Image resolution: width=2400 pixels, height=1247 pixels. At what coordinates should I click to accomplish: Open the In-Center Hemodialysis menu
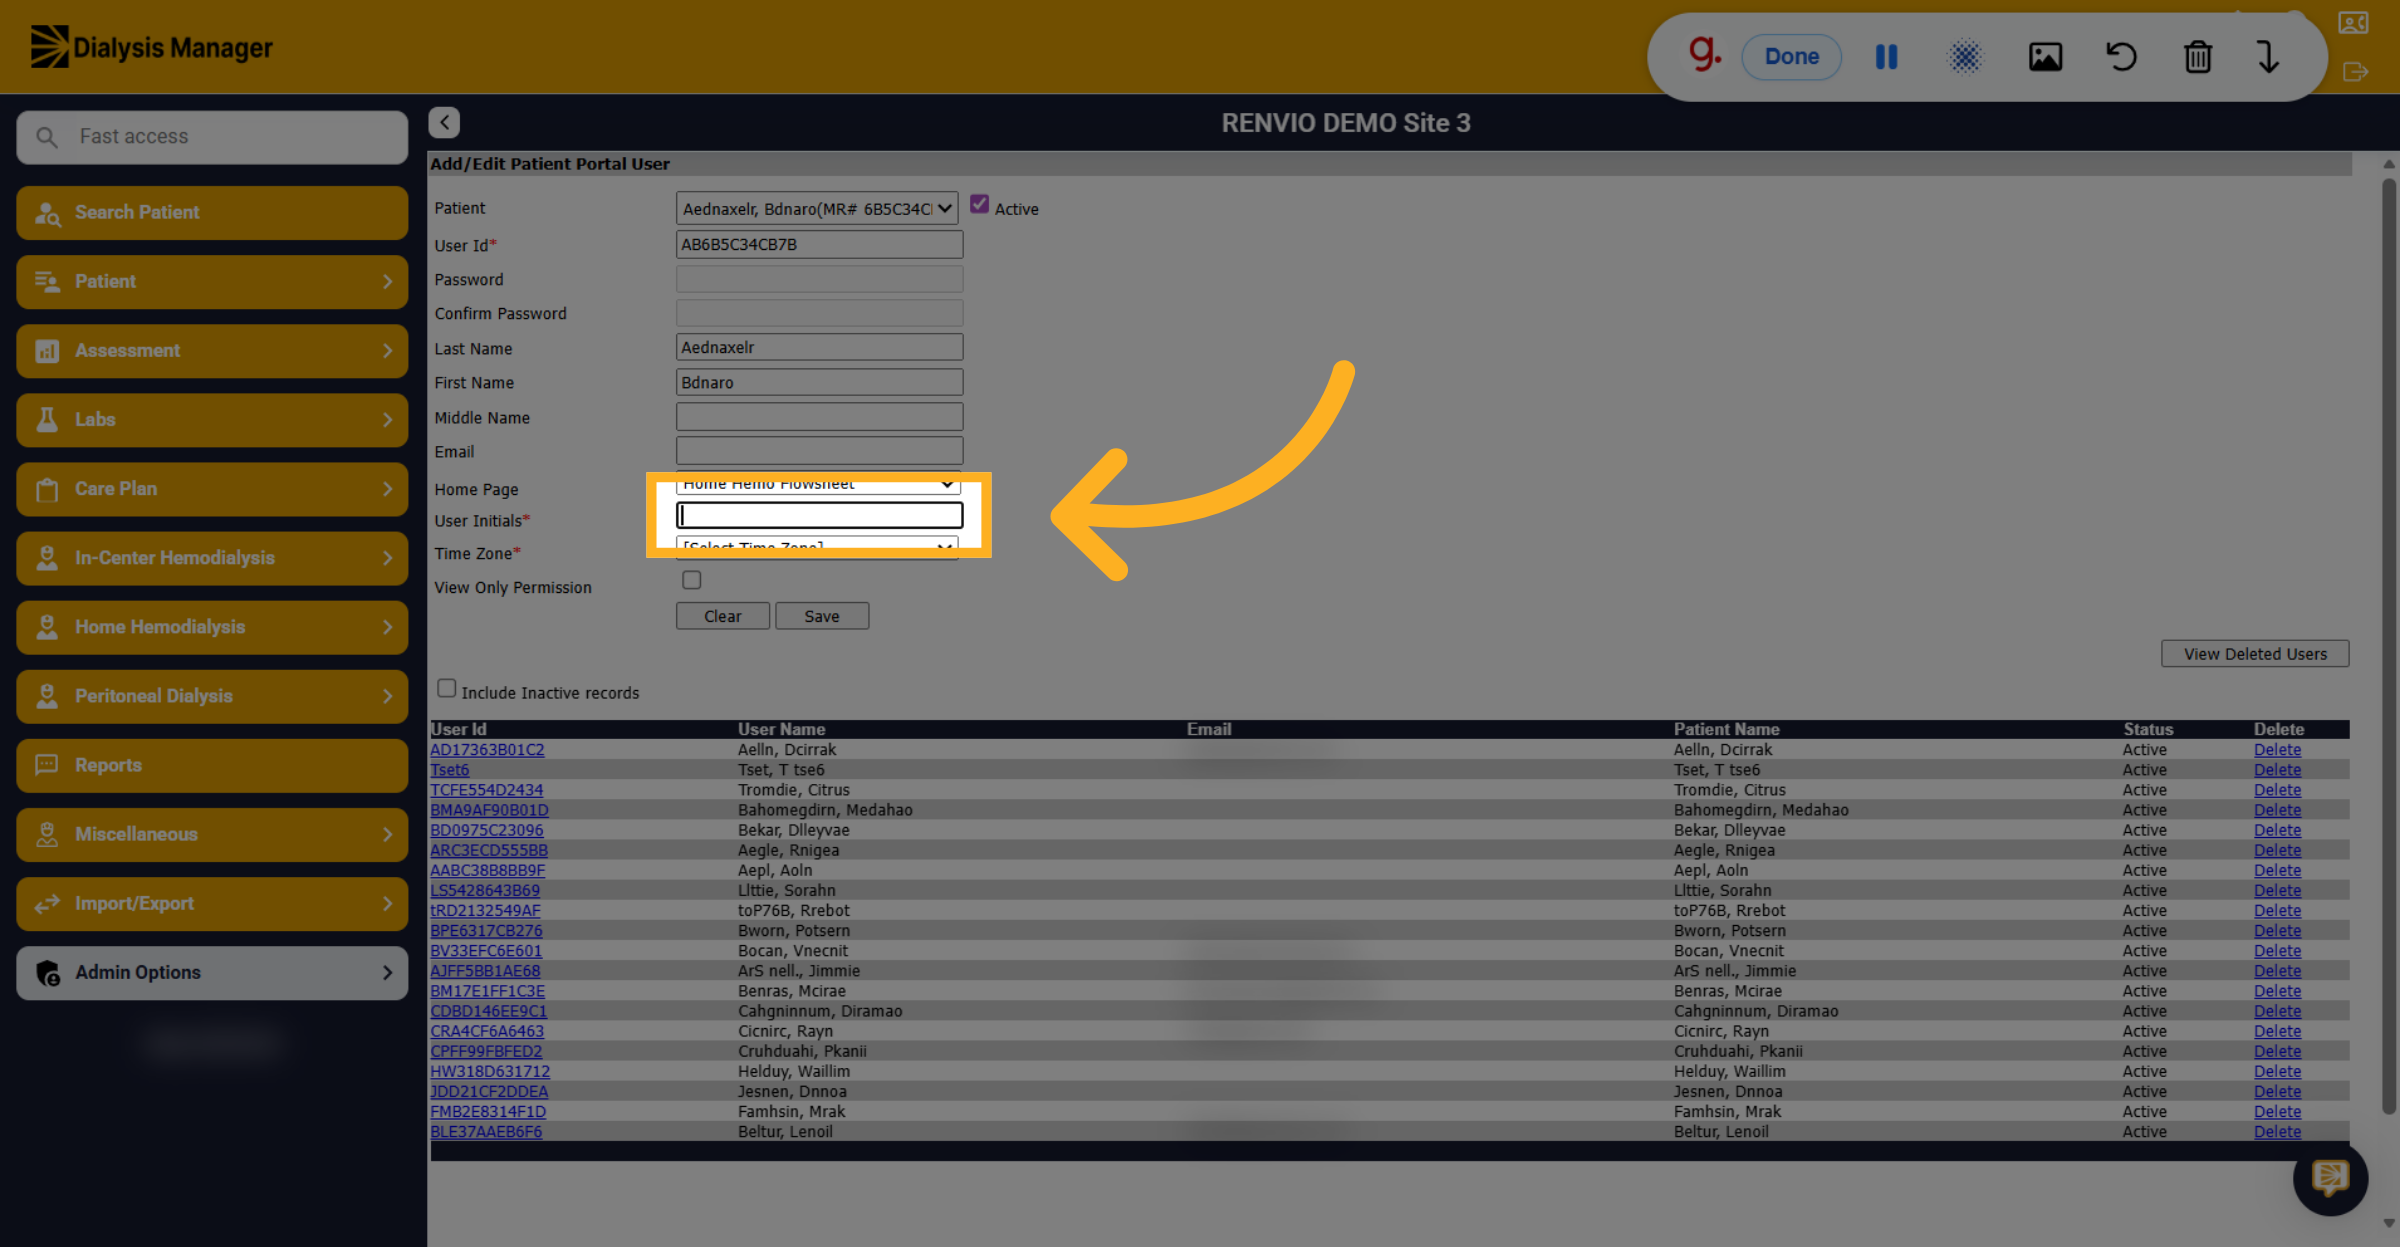[x=212, y=558]
